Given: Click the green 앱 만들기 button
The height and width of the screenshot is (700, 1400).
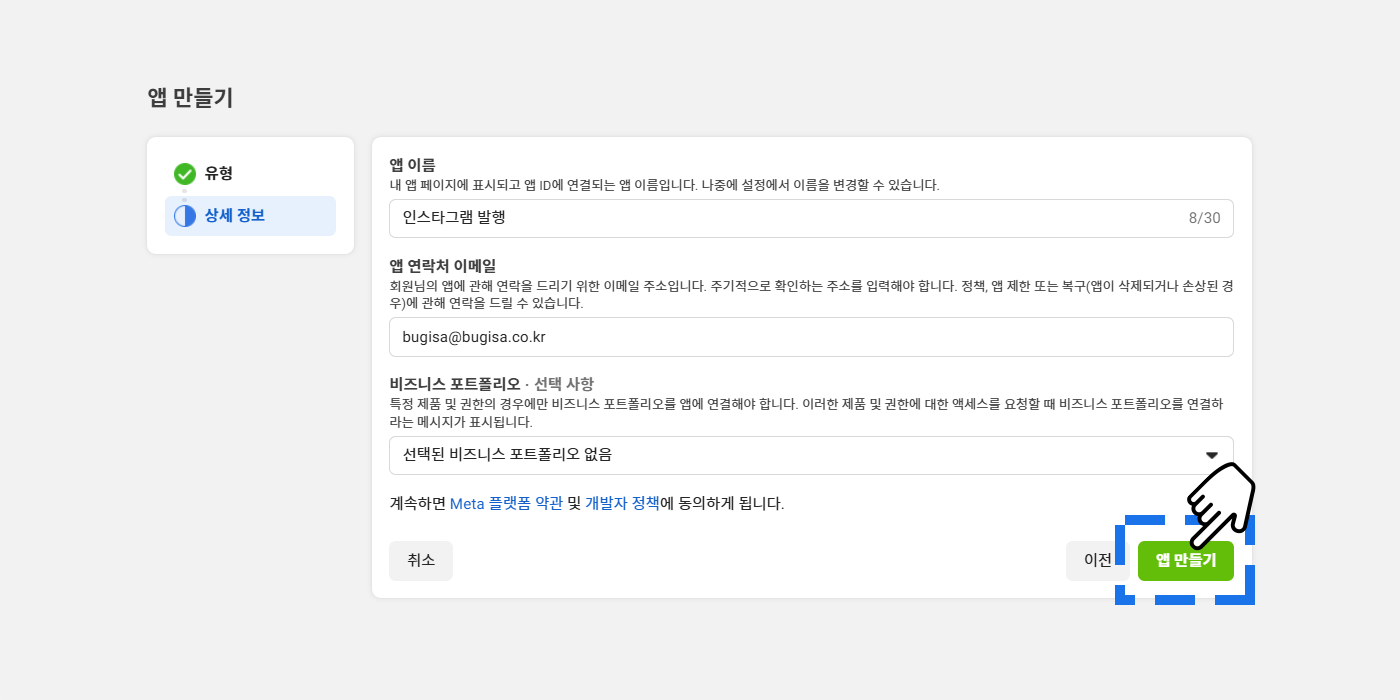Looking at the screenshot, I should (1185, 561).
